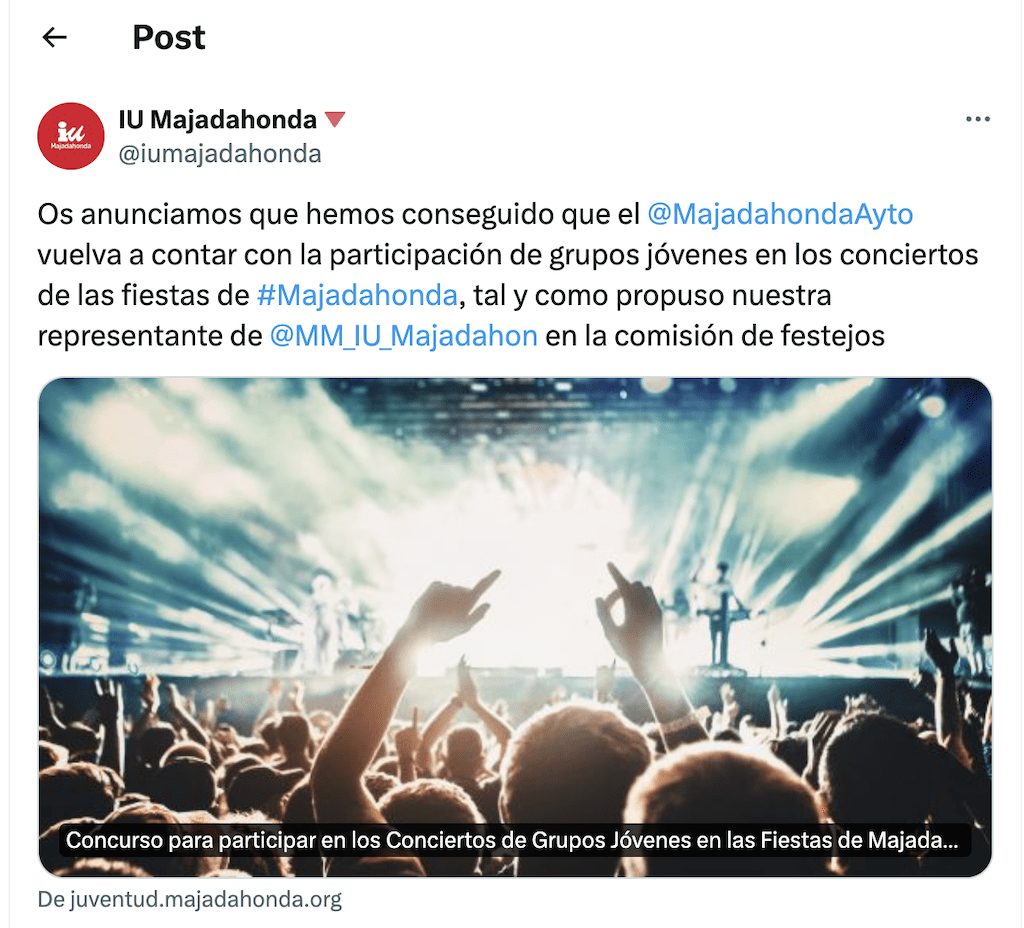
Task: Open the juventud.majadahonda.org source link
Action: click(x=205, y=899)
